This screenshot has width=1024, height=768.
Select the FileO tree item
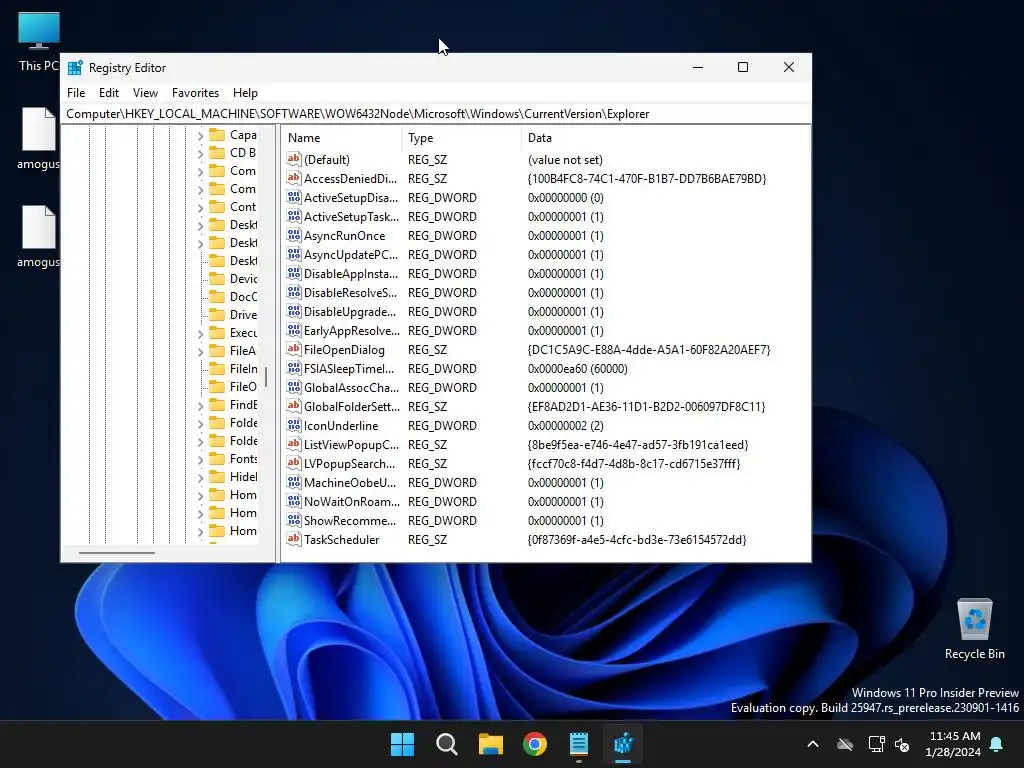[243, 387]
